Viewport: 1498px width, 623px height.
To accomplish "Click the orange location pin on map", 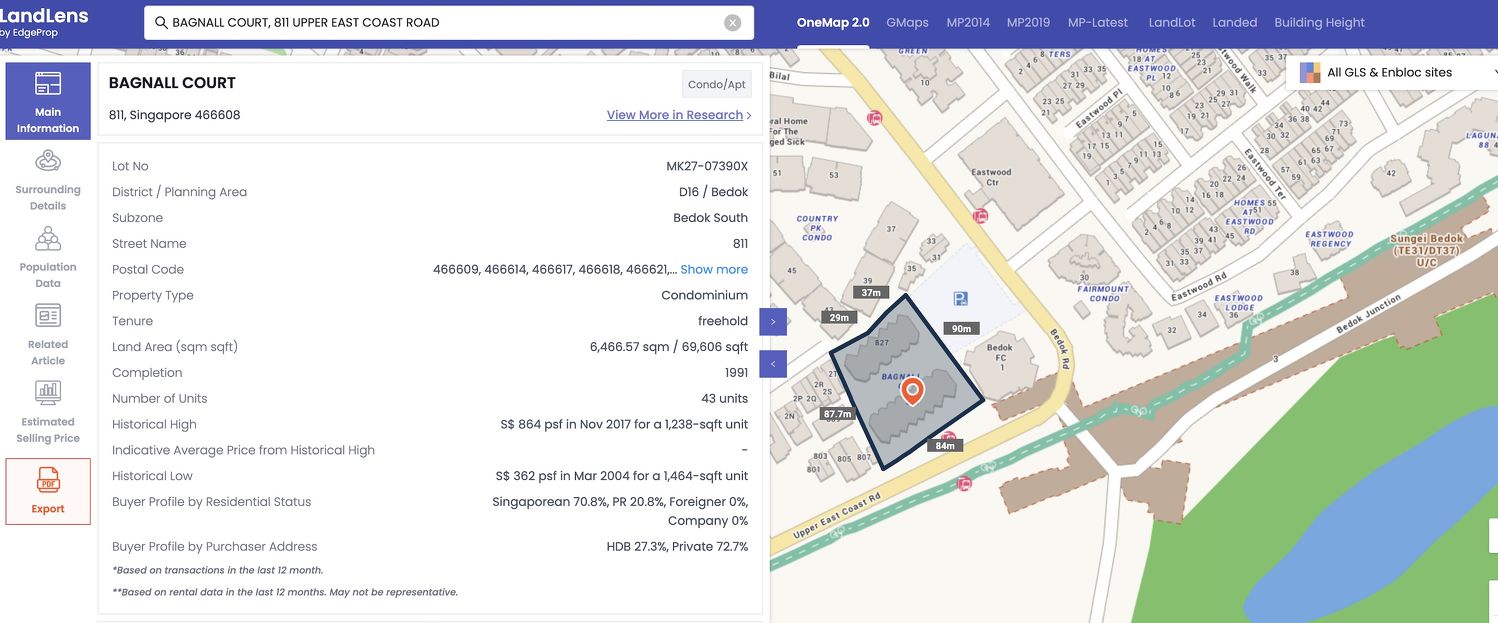I will (x=911, y=390).
